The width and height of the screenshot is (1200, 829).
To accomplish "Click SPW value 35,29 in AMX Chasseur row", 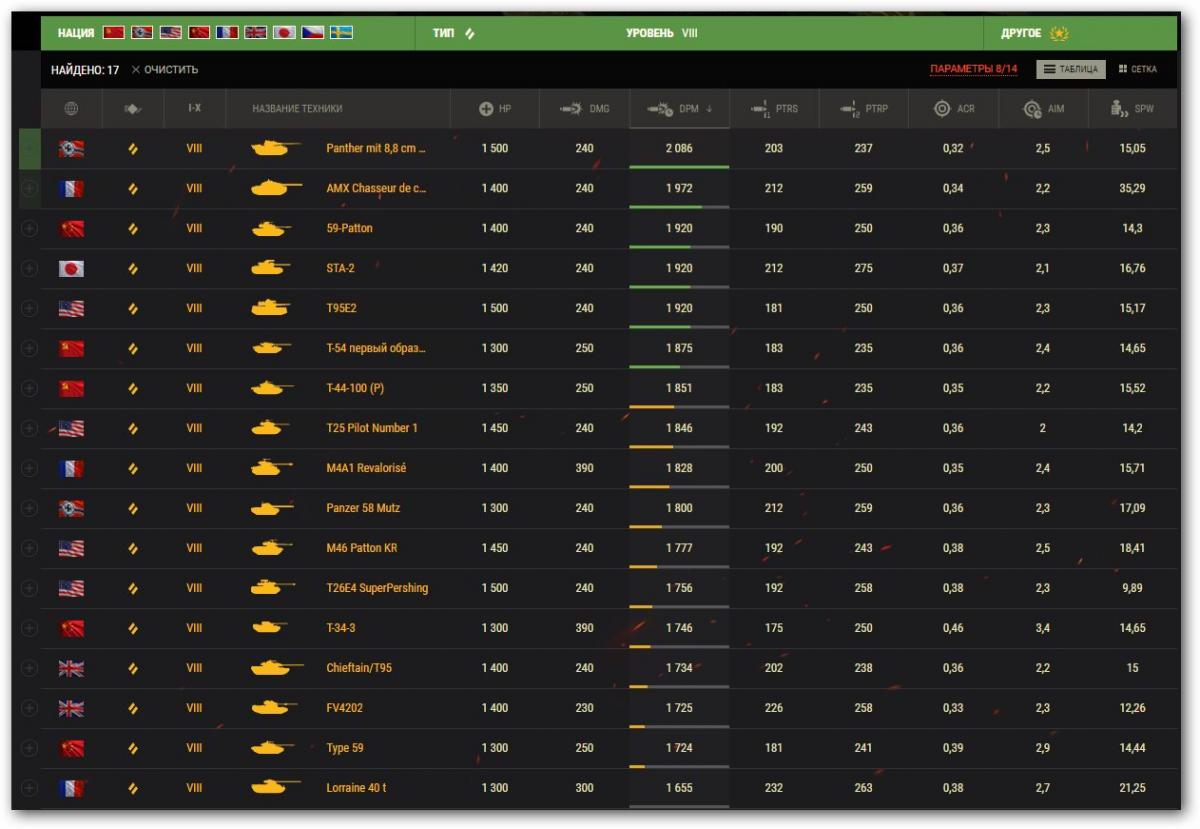I will [x=1132, y=188].
